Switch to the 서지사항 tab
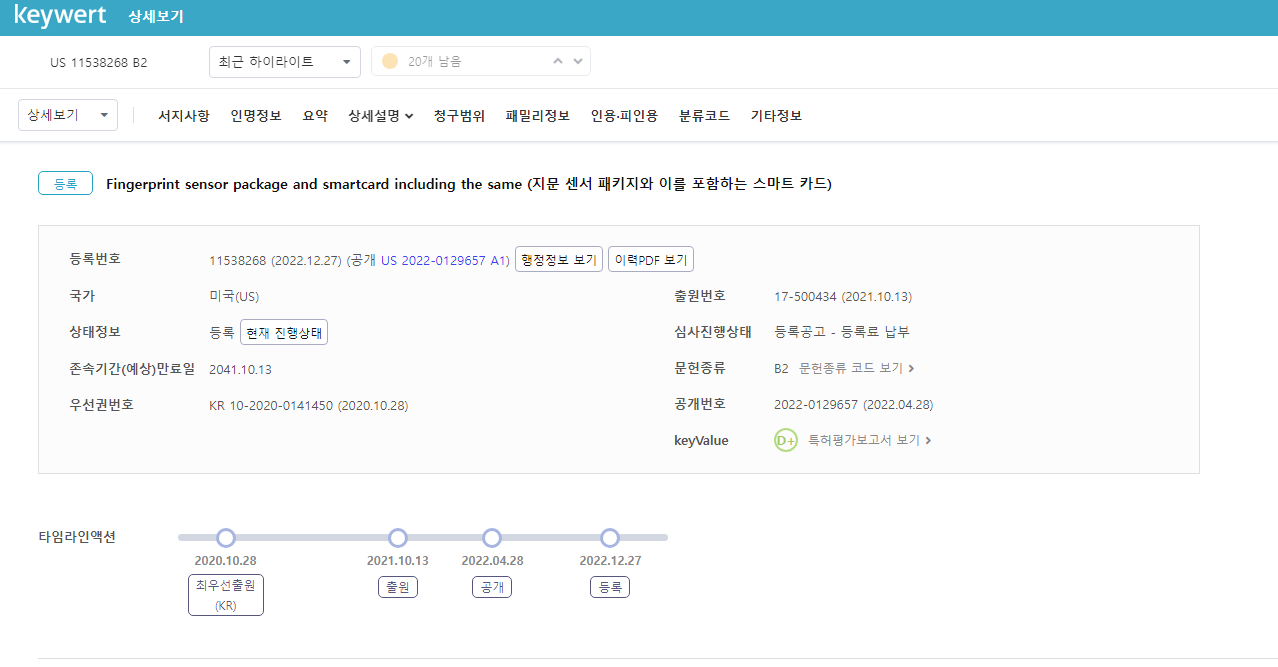 click(183, 116)
